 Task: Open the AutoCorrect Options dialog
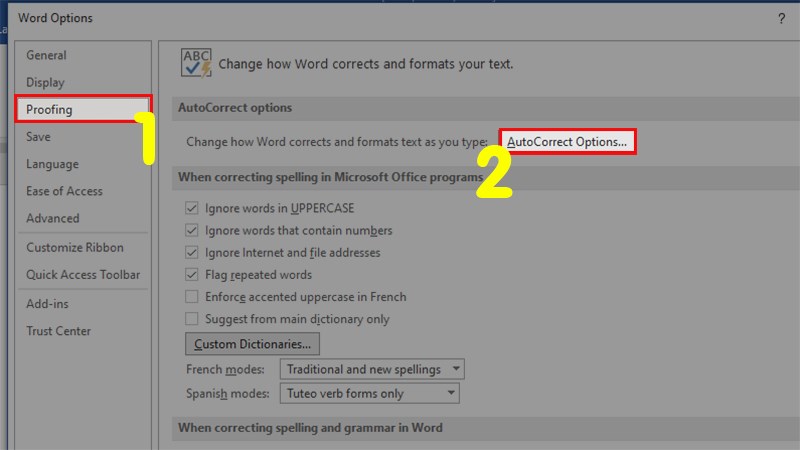tap(567, 142)
